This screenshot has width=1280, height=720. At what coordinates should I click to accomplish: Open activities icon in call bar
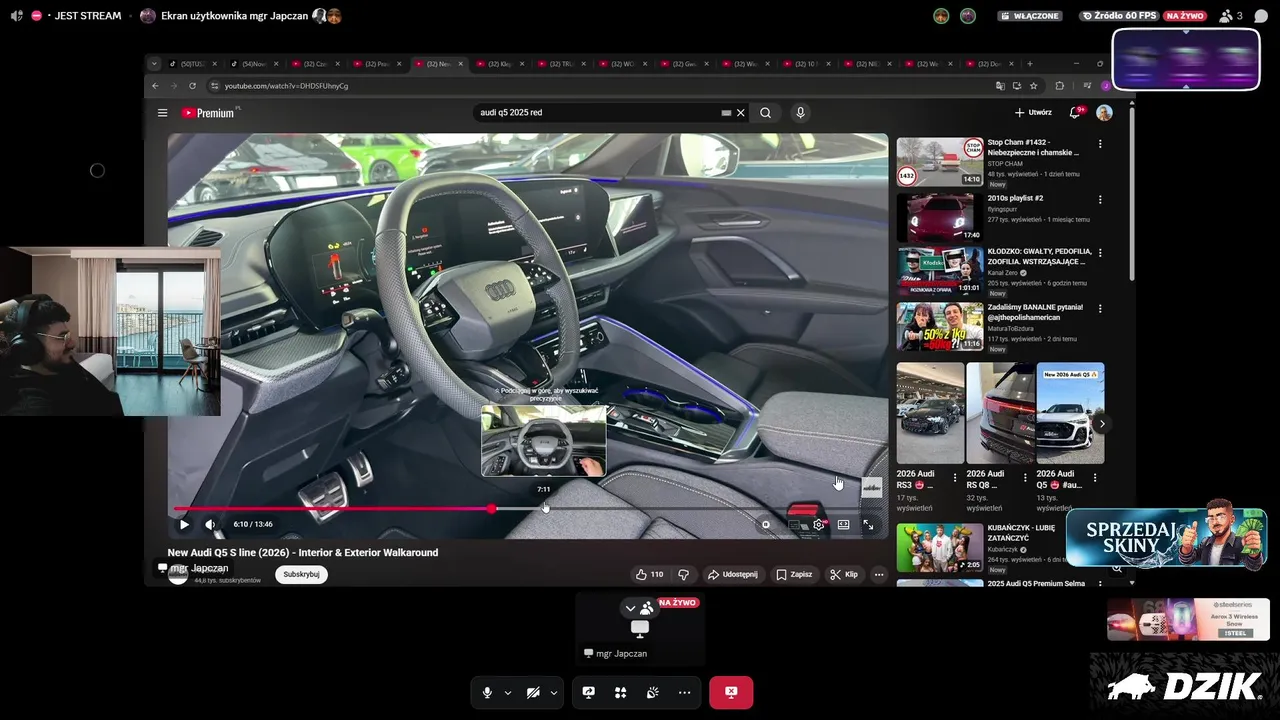[620, 692]
